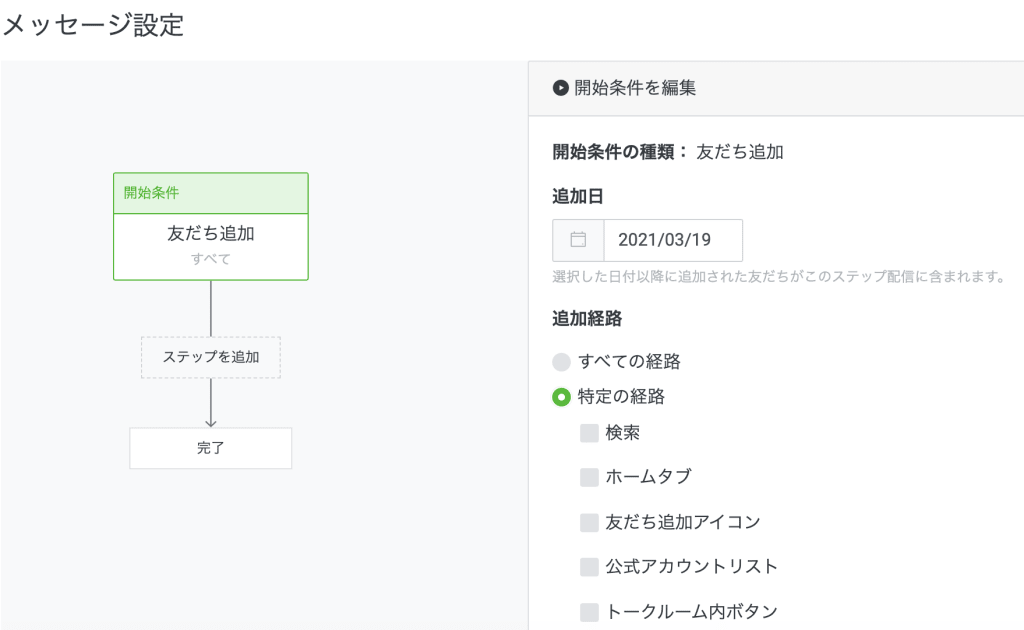
Task: Click the green 開始条件 node header
Action: coord(211,193)
